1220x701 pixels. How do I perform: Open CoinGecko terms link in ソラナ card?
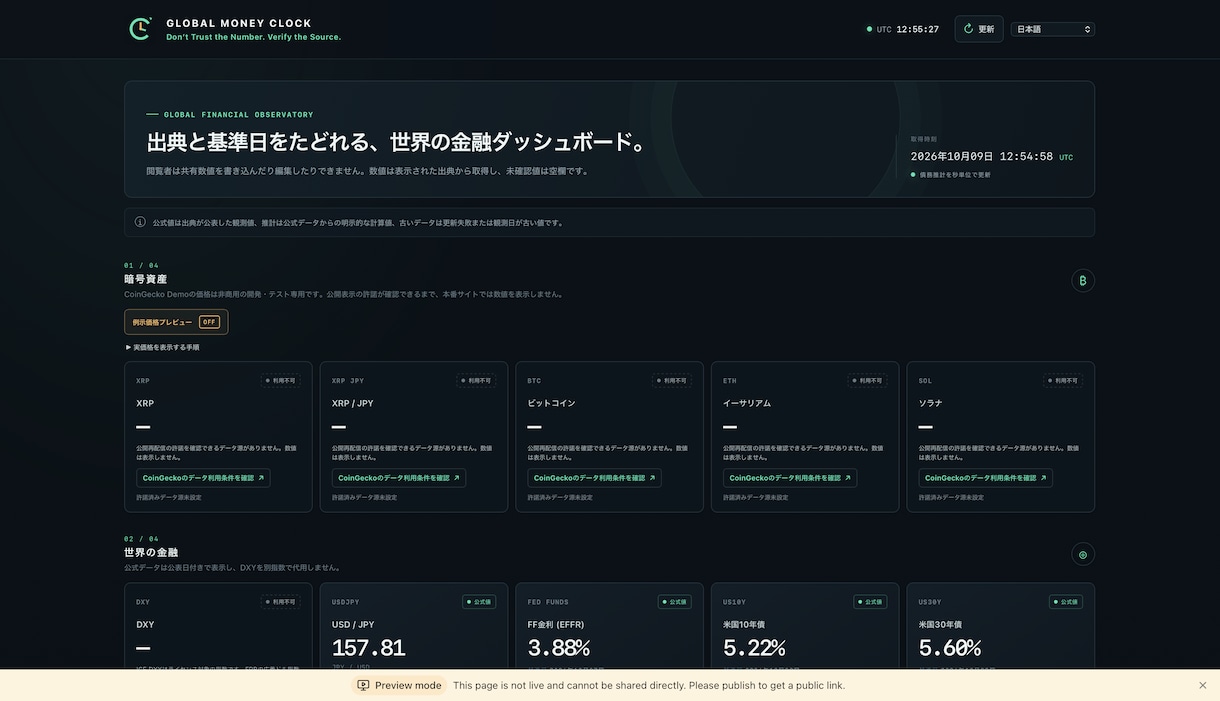pyautogui.click(x=985, y=478)
